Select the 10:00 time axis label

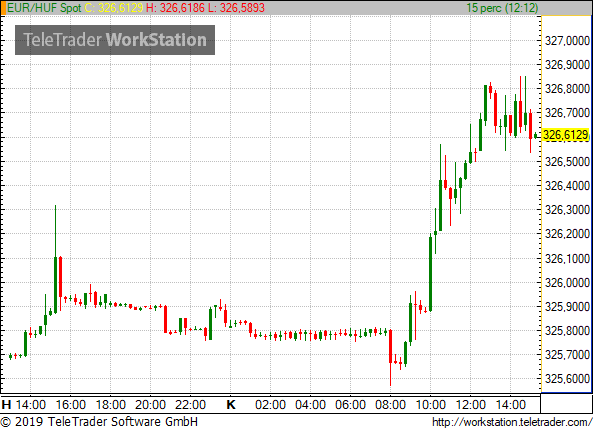pos(430,405)
